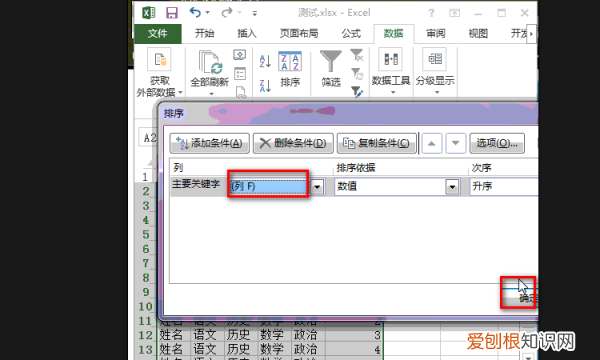
Task: Open 选项(O)... sort options
Action: (497, 143)
